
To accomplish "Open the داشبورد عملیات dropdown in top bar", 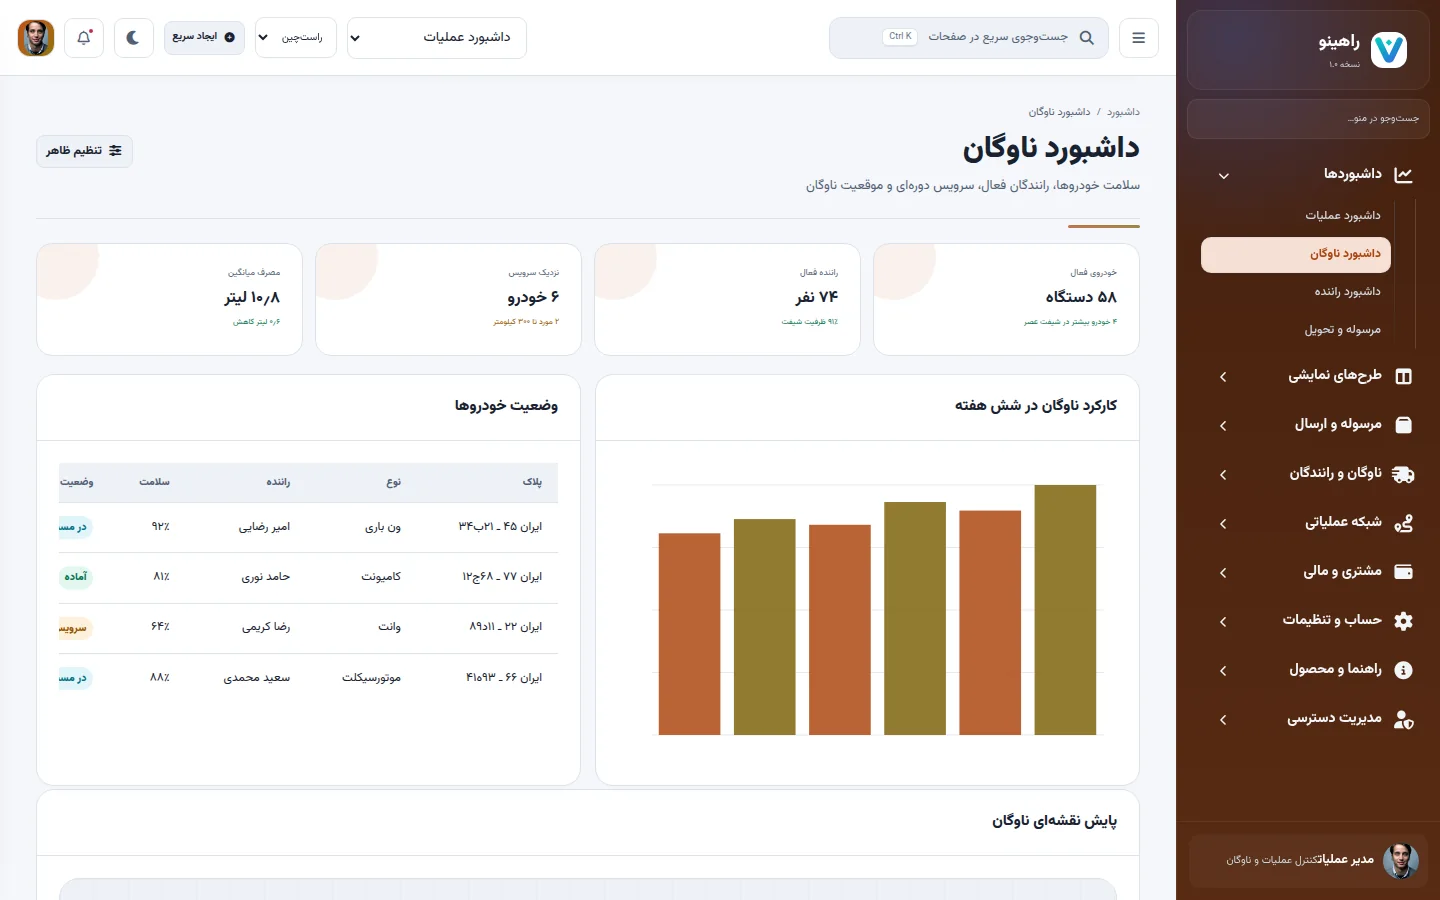I will (x=437, y=38).
